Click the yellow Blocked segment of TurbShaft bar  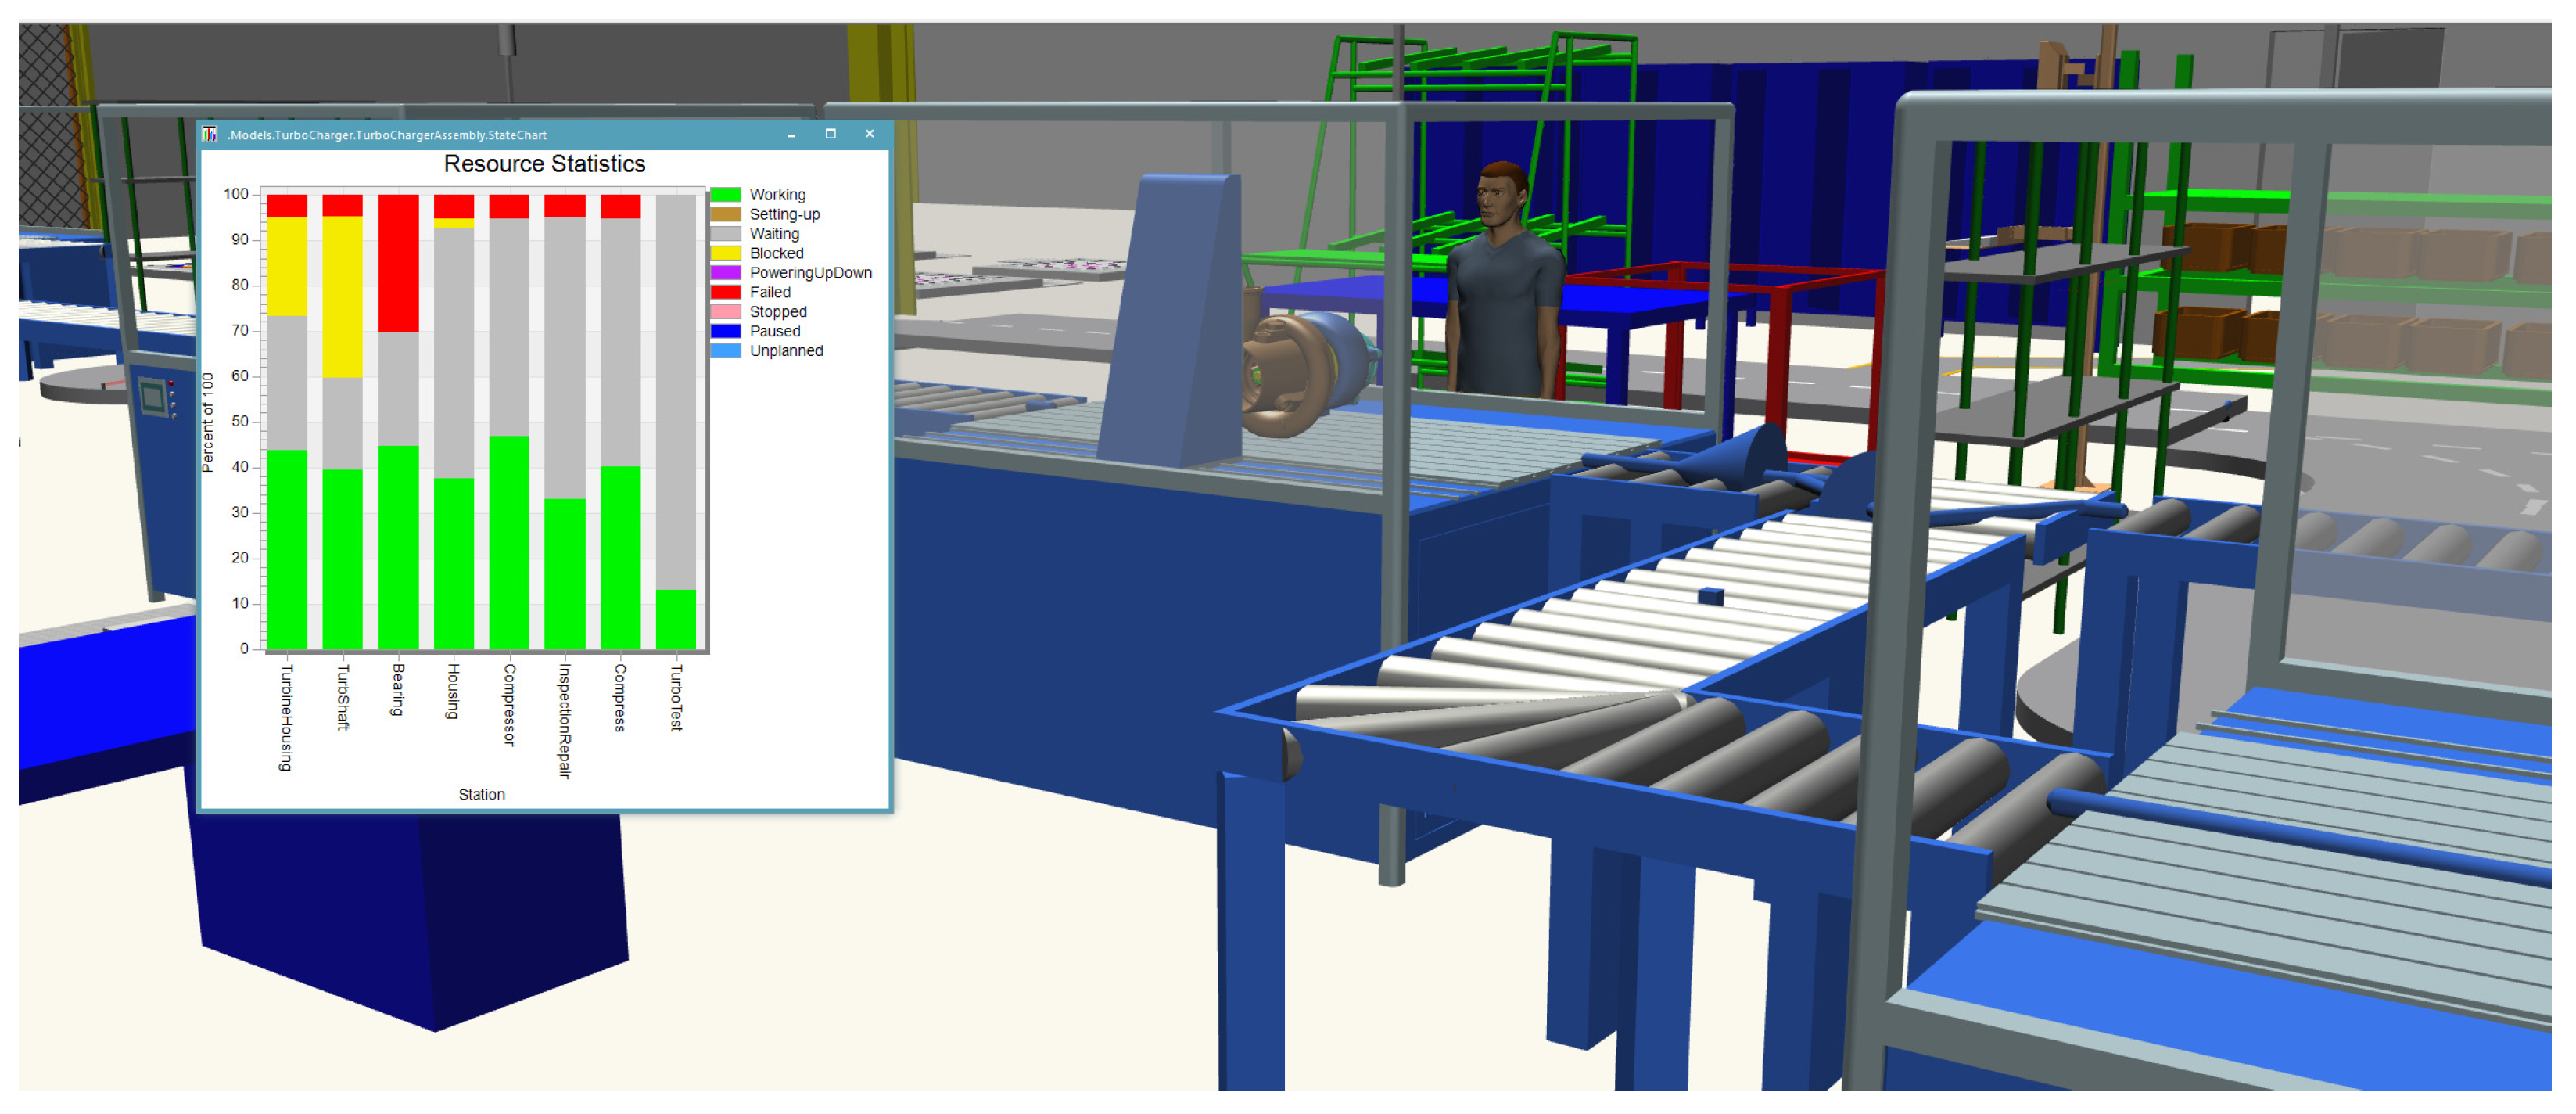pyautogui.click(x=342, y=297)
